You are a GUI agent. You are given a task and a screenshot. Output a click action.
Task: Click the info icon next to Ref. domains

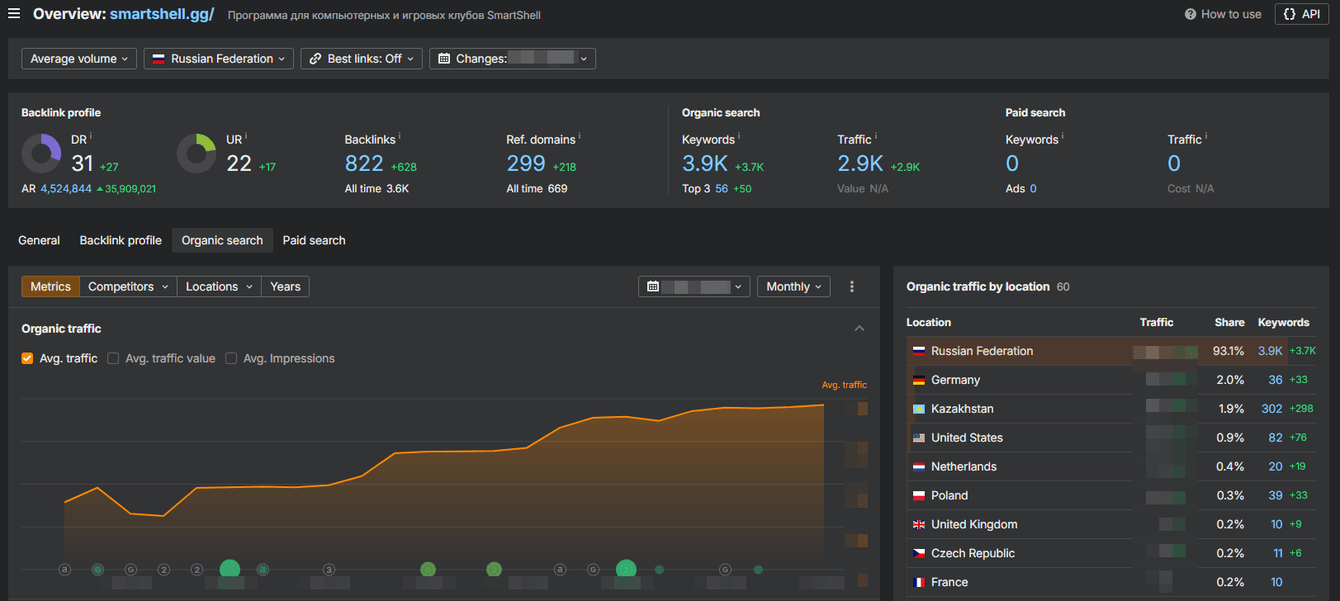point(580,136)
